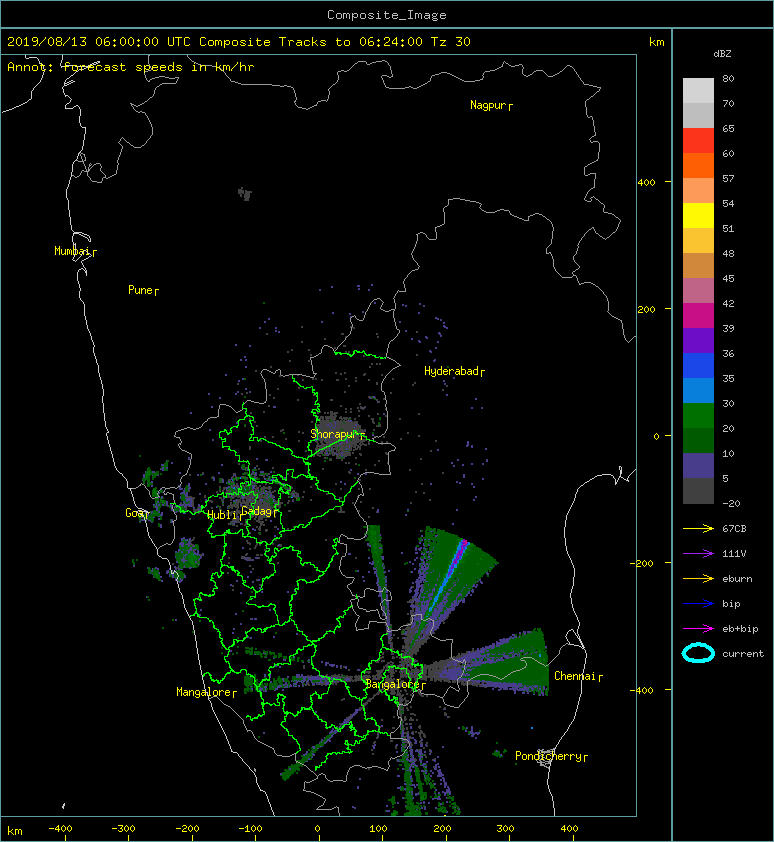
Task: Click the Bangalore city label
Action: pyautogui.click(x=393, y=684)
